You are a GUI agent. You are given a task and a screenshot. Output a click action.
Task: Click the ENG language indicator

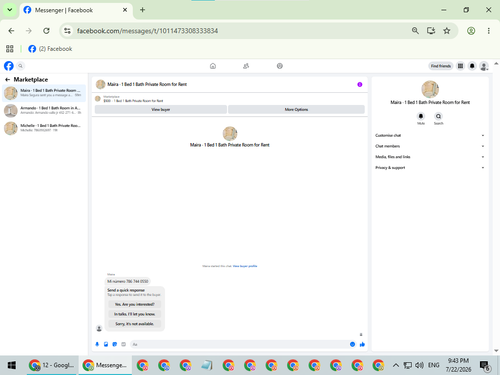[x=433, y=365]
